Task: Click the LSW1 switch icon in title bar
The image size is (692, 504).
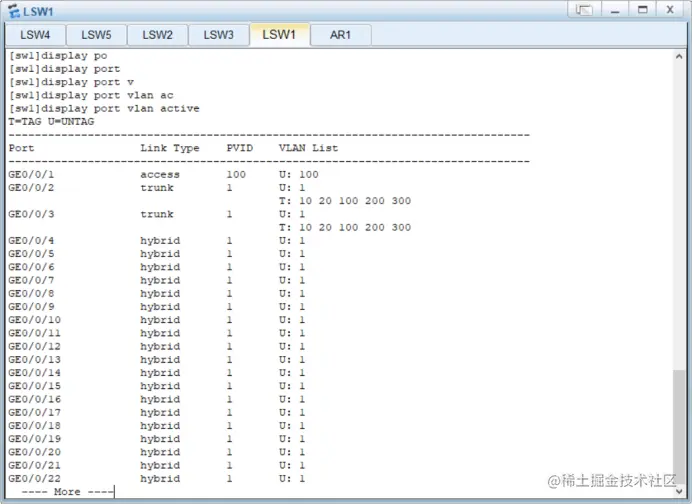Action: (14, 11)
